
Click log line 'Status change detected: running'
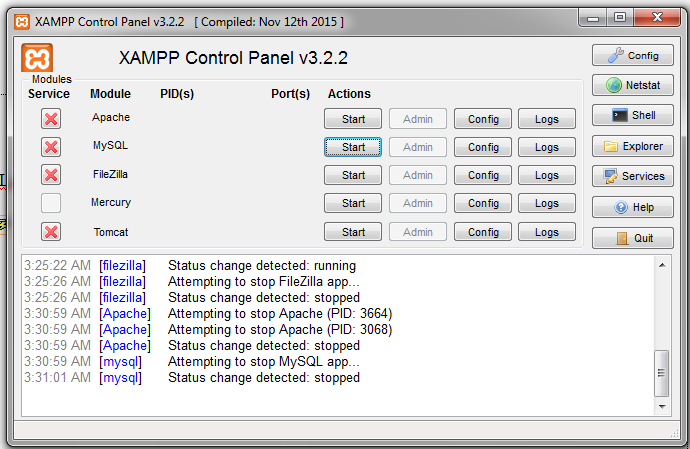[262, 265]
